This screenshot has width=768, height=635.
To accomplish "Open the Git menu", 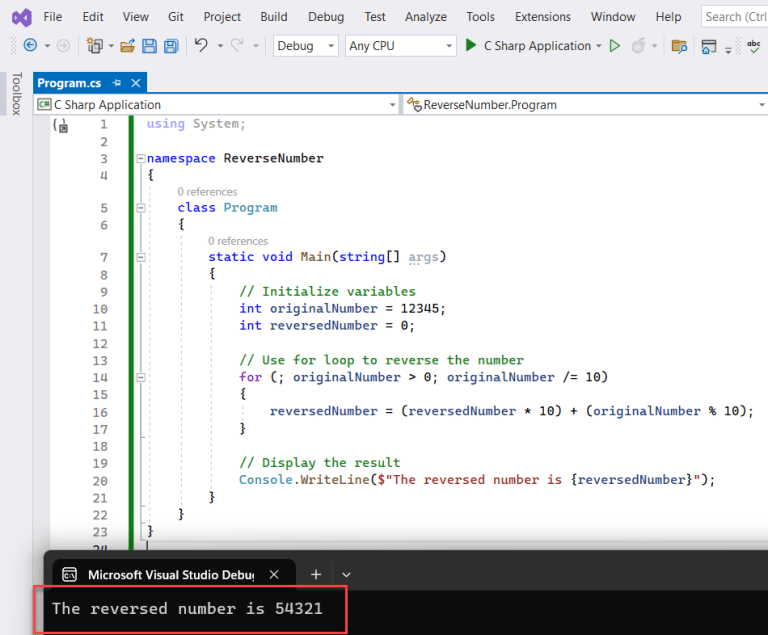I will click(x=176, y=17).
